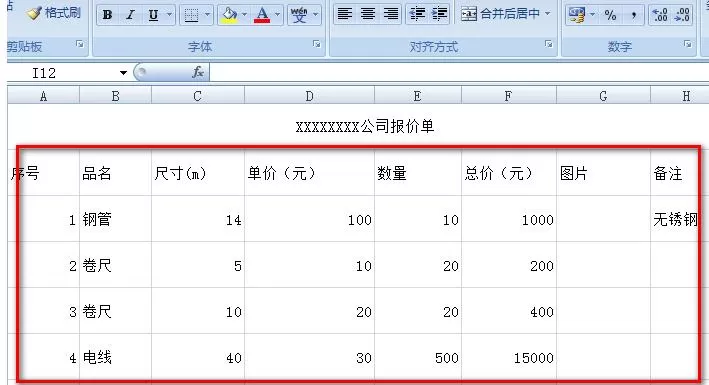Select header cell 尺寸(m)
This screenshot has height=385, width=709.
pyautogui.click(x=198, y=173)
